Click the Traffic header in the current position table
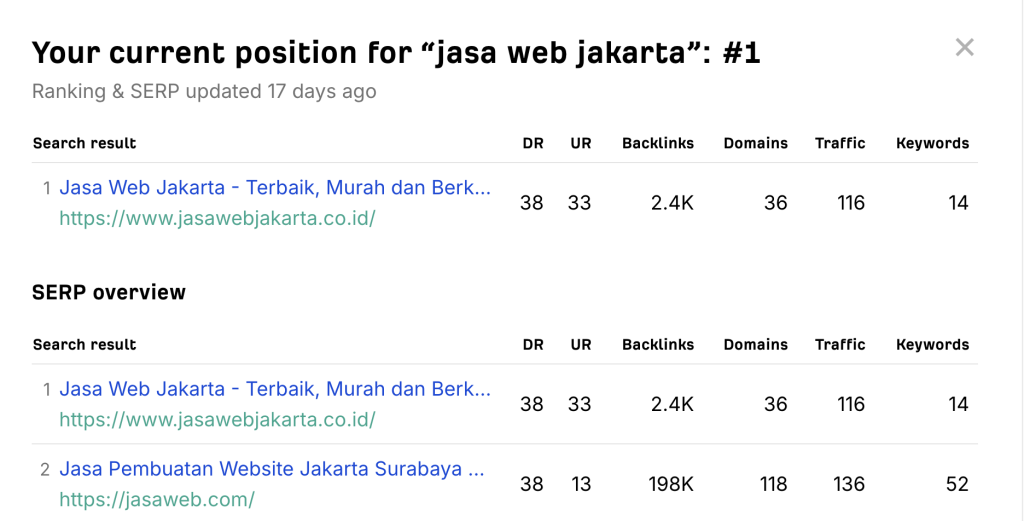Image resolution: width=1024 pixels, height=521 pixels. [x=840, y=144]
